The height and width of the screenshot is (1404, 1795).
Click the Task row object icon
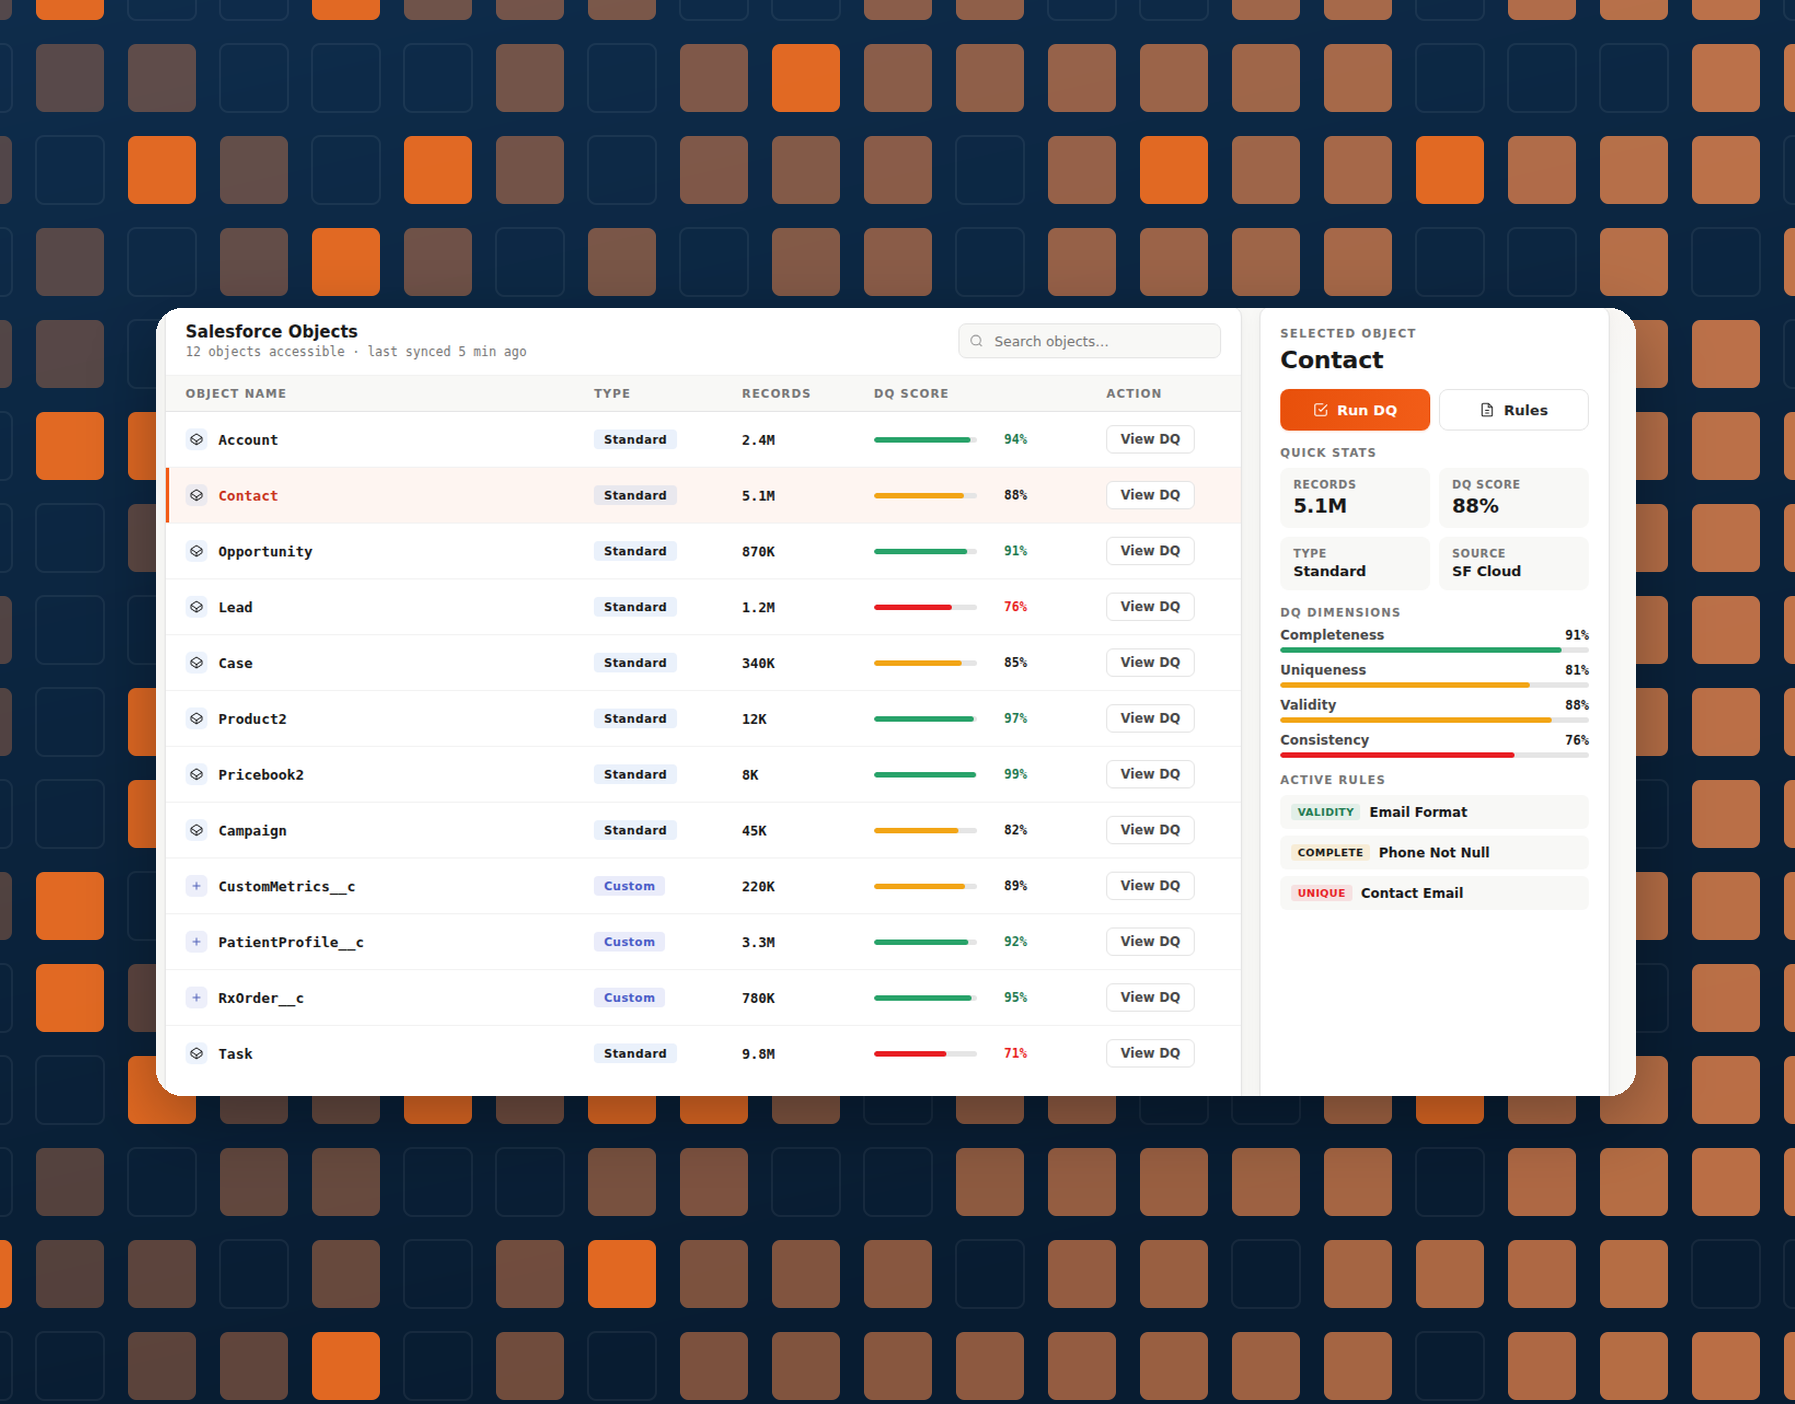coord(197,1053)
